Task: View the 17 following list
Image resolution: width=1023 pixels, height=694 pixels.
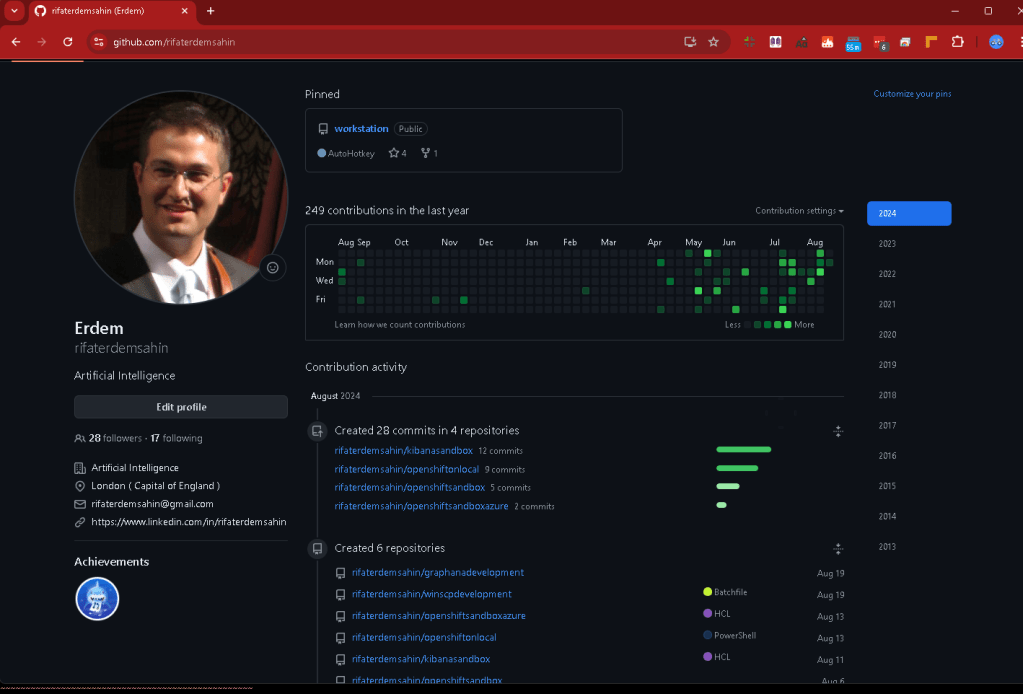Action: click(x=176, y=438)
